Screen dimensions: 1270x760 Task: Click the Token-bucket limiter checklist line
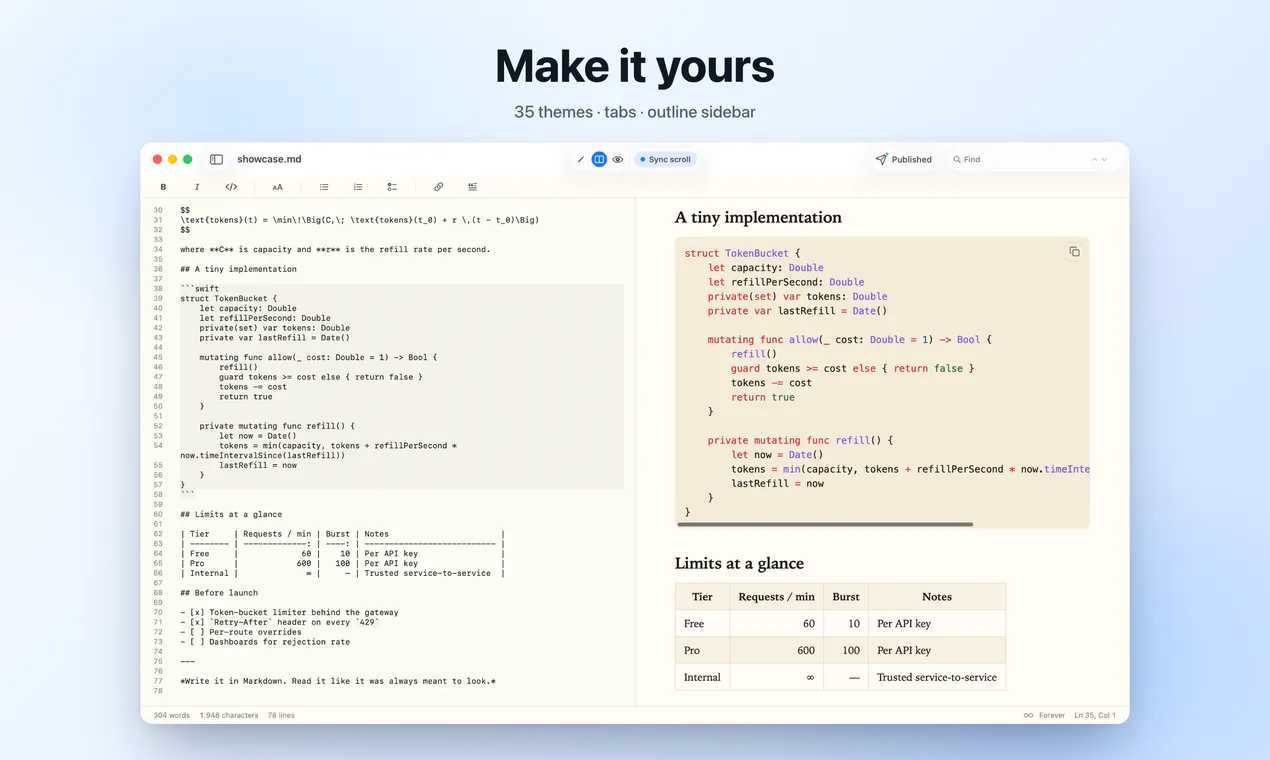[289, 612]
